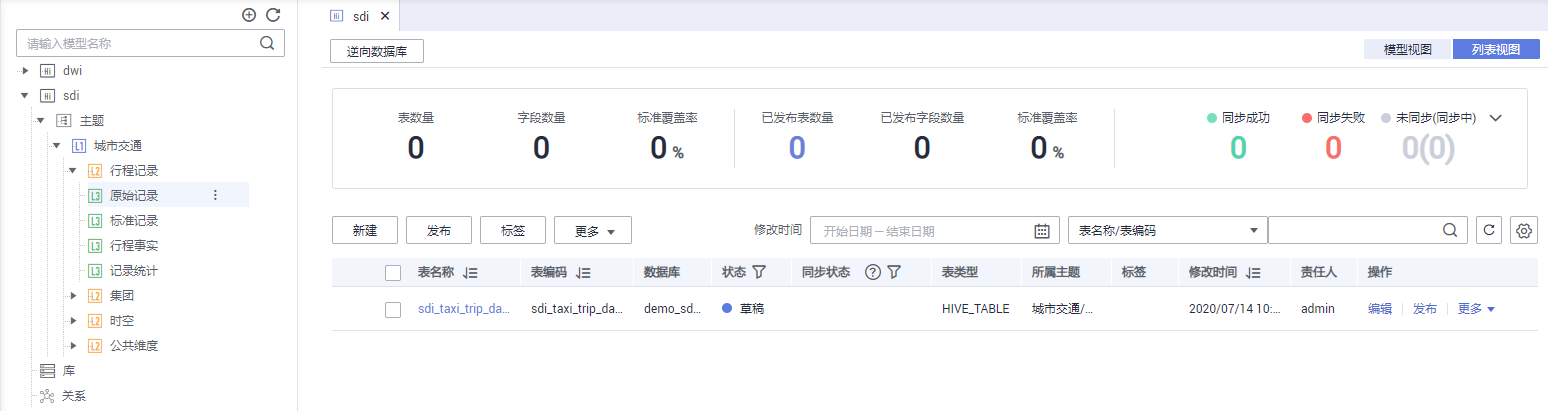Expand the dwi model node
Viewport: 1548px width, 411px height.
pos(25,71)
